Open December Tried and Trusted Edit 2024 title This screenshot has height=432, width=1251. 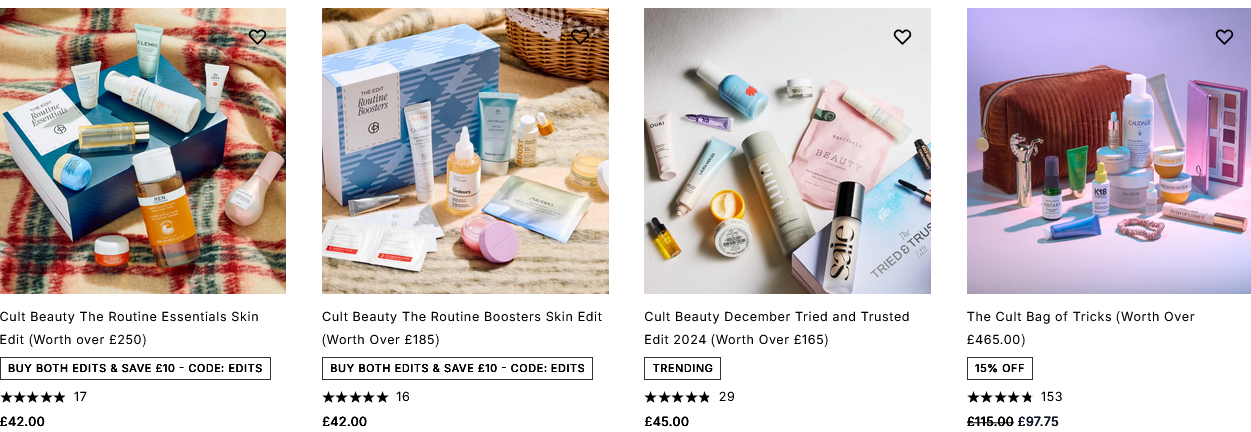777,328
